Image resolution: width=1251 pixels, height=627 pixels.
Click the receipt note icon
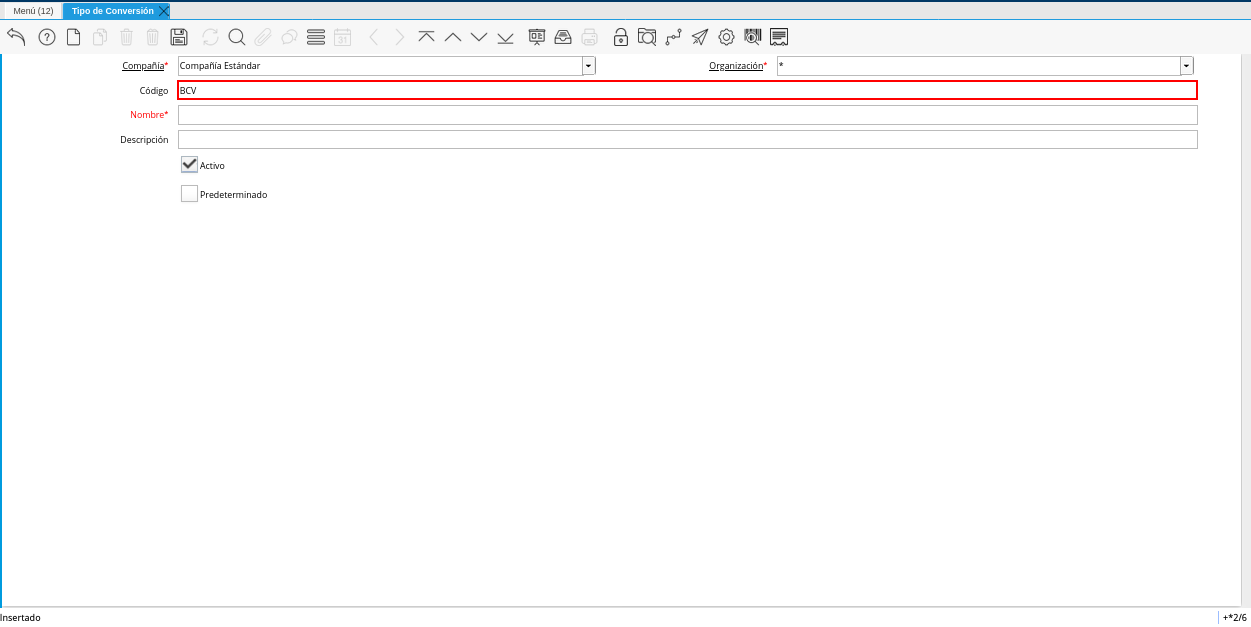tap(779, 37)
